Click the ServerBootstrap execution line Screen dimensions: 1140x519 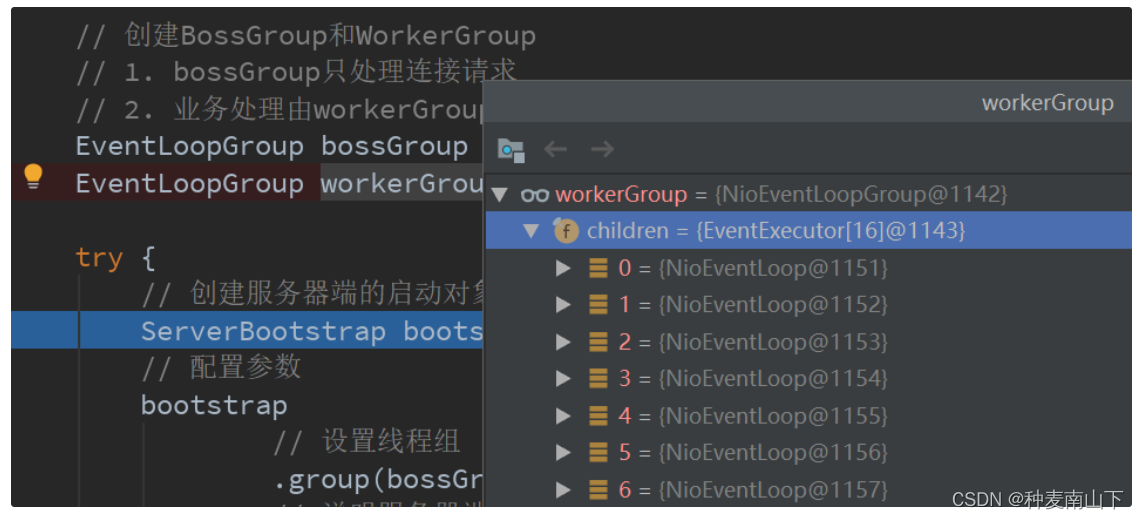(x=247, y=331)
